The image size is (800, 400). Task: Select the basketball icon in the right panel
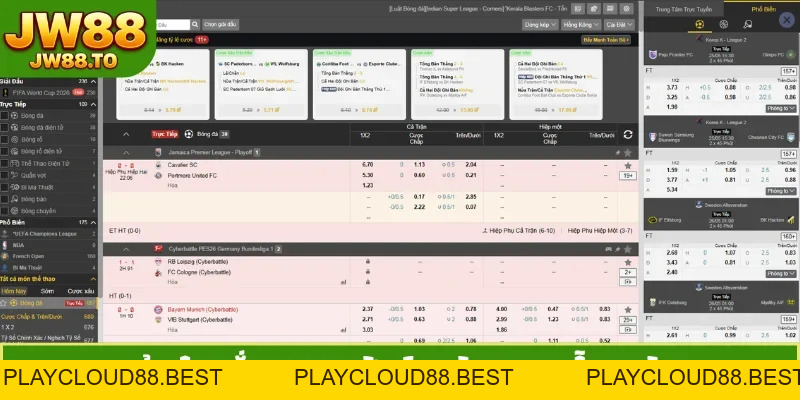pos(723,24)
